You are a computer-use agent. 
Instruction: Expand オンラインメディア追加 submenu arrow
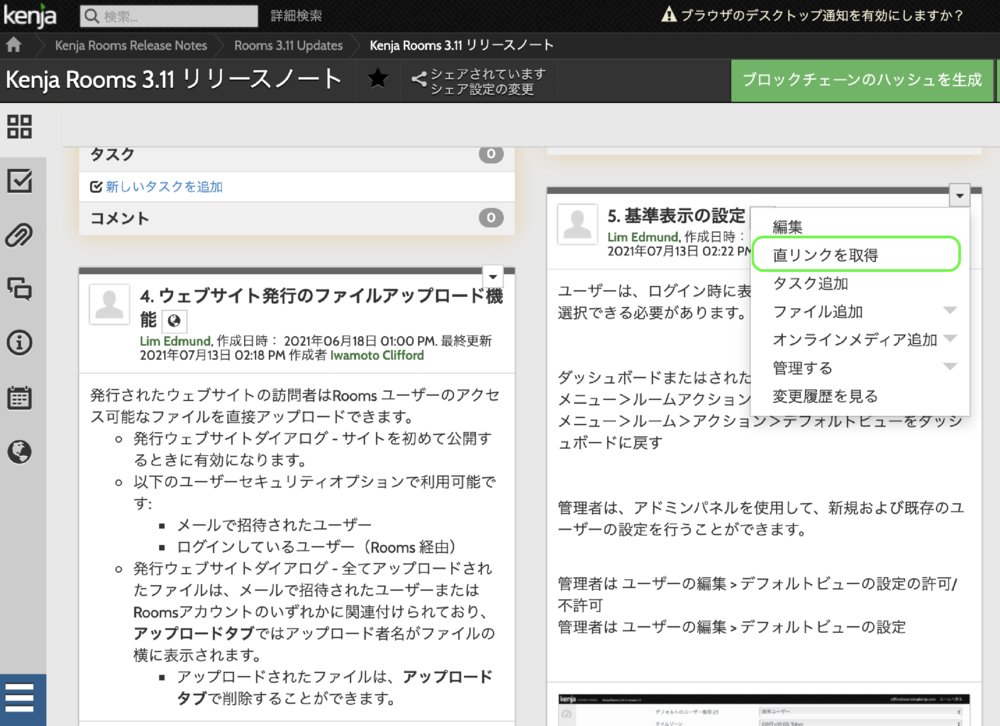(950, 338)
